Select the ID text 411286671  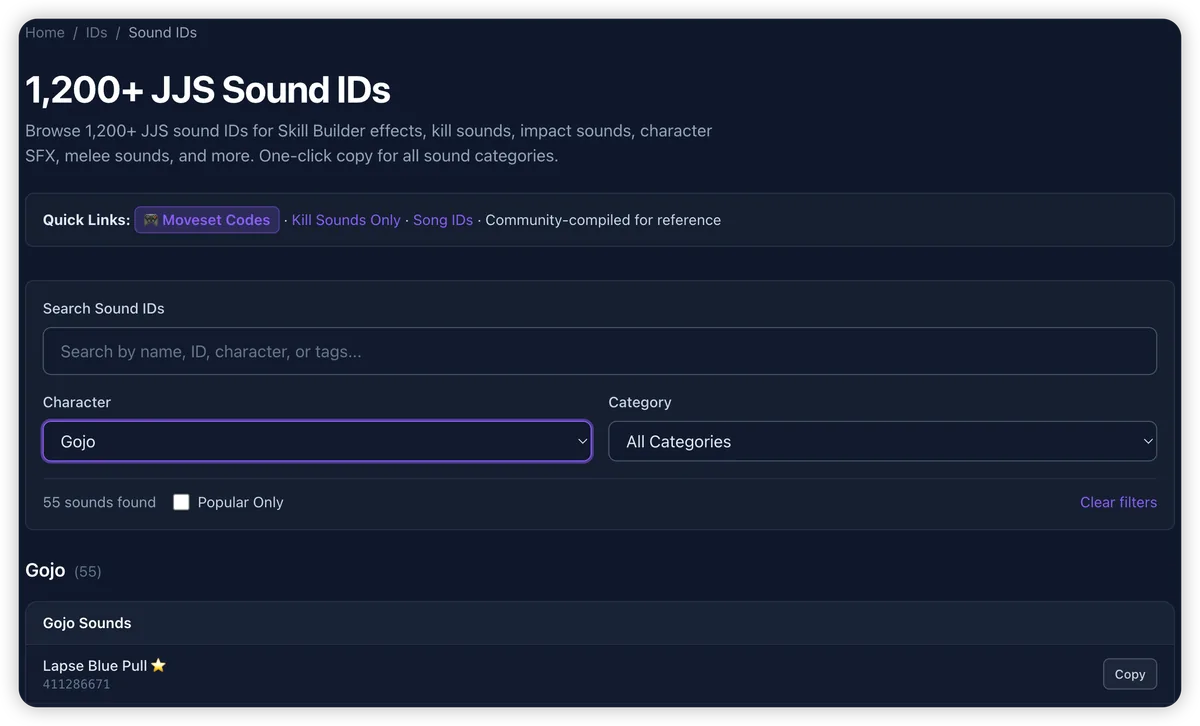pyautogui.click(x=76, y=685)
